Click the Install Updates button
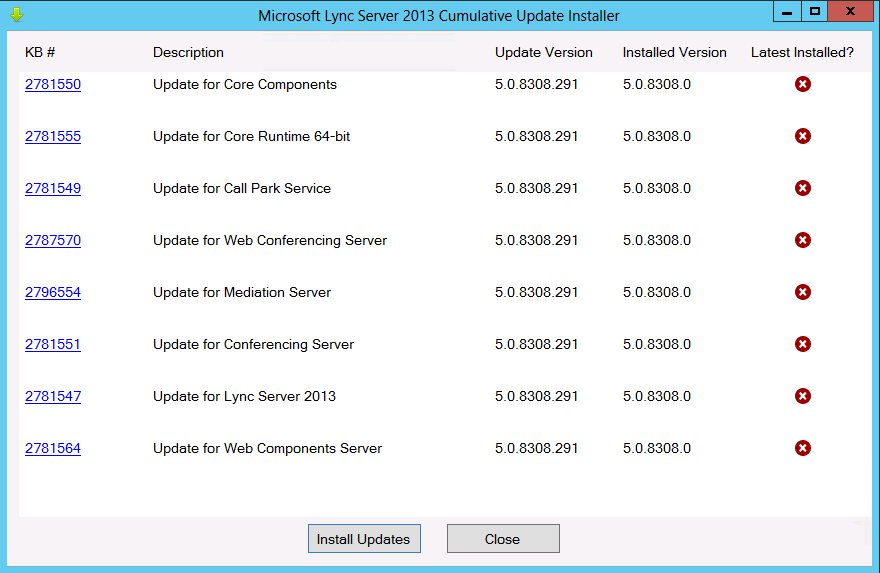Screen dimensions: 880x573 click(x=364, y=539)
